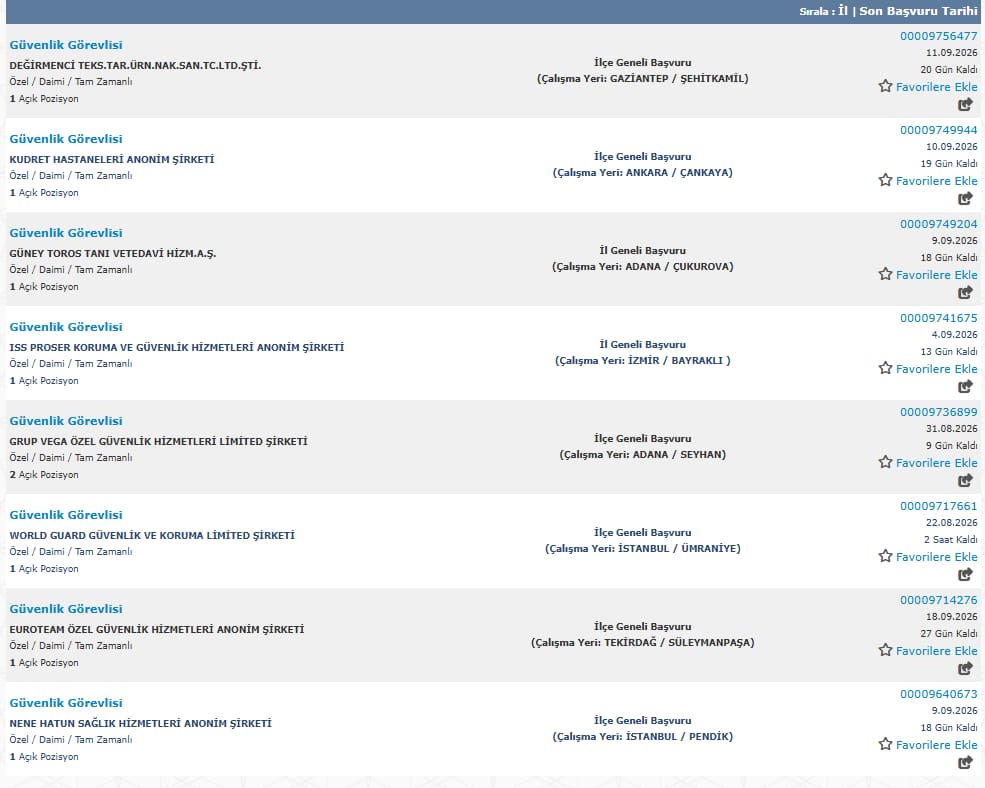Open Güvenlik Görevlisi job at KUDRET HASTANELERİ

pos(66,139)
